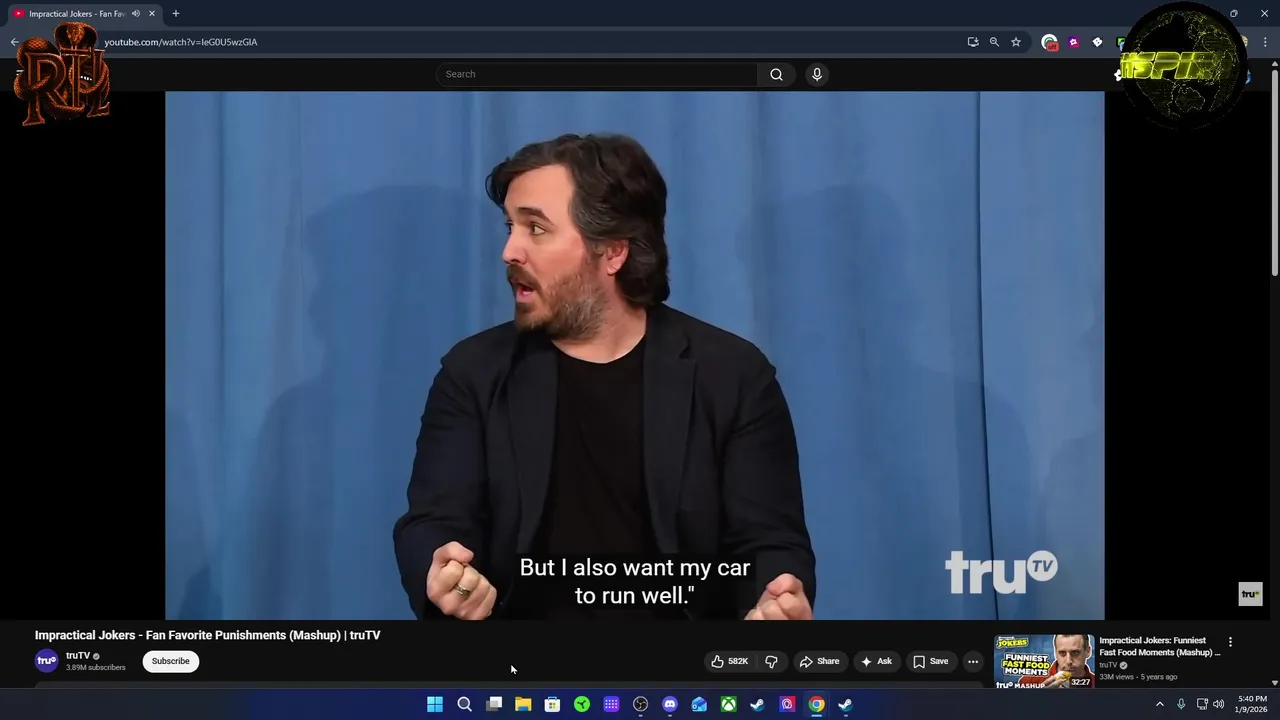
Task: Open the green circular app on taskbar
Action: point(582,705)
